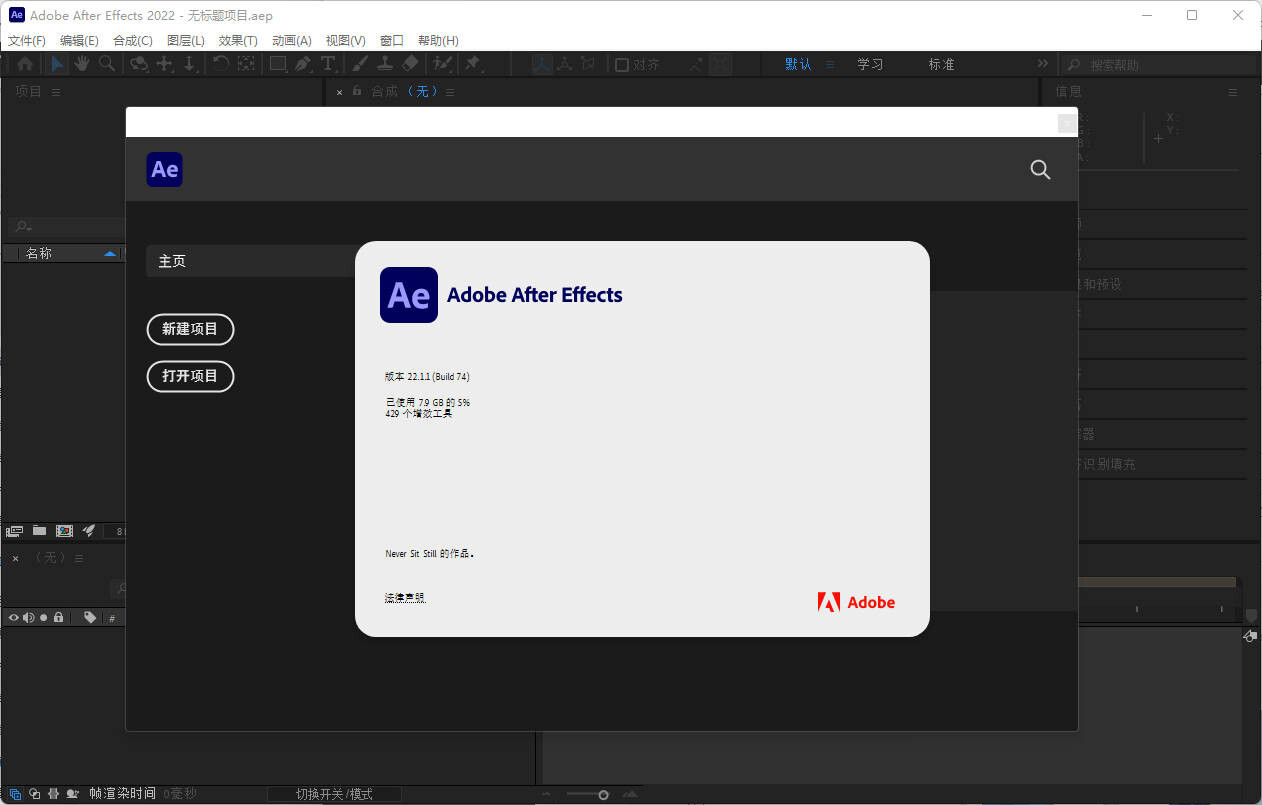This screenshot has height=805, width=1262.
Task: Select the Orbit camera tool
Action: click(139, 64)
